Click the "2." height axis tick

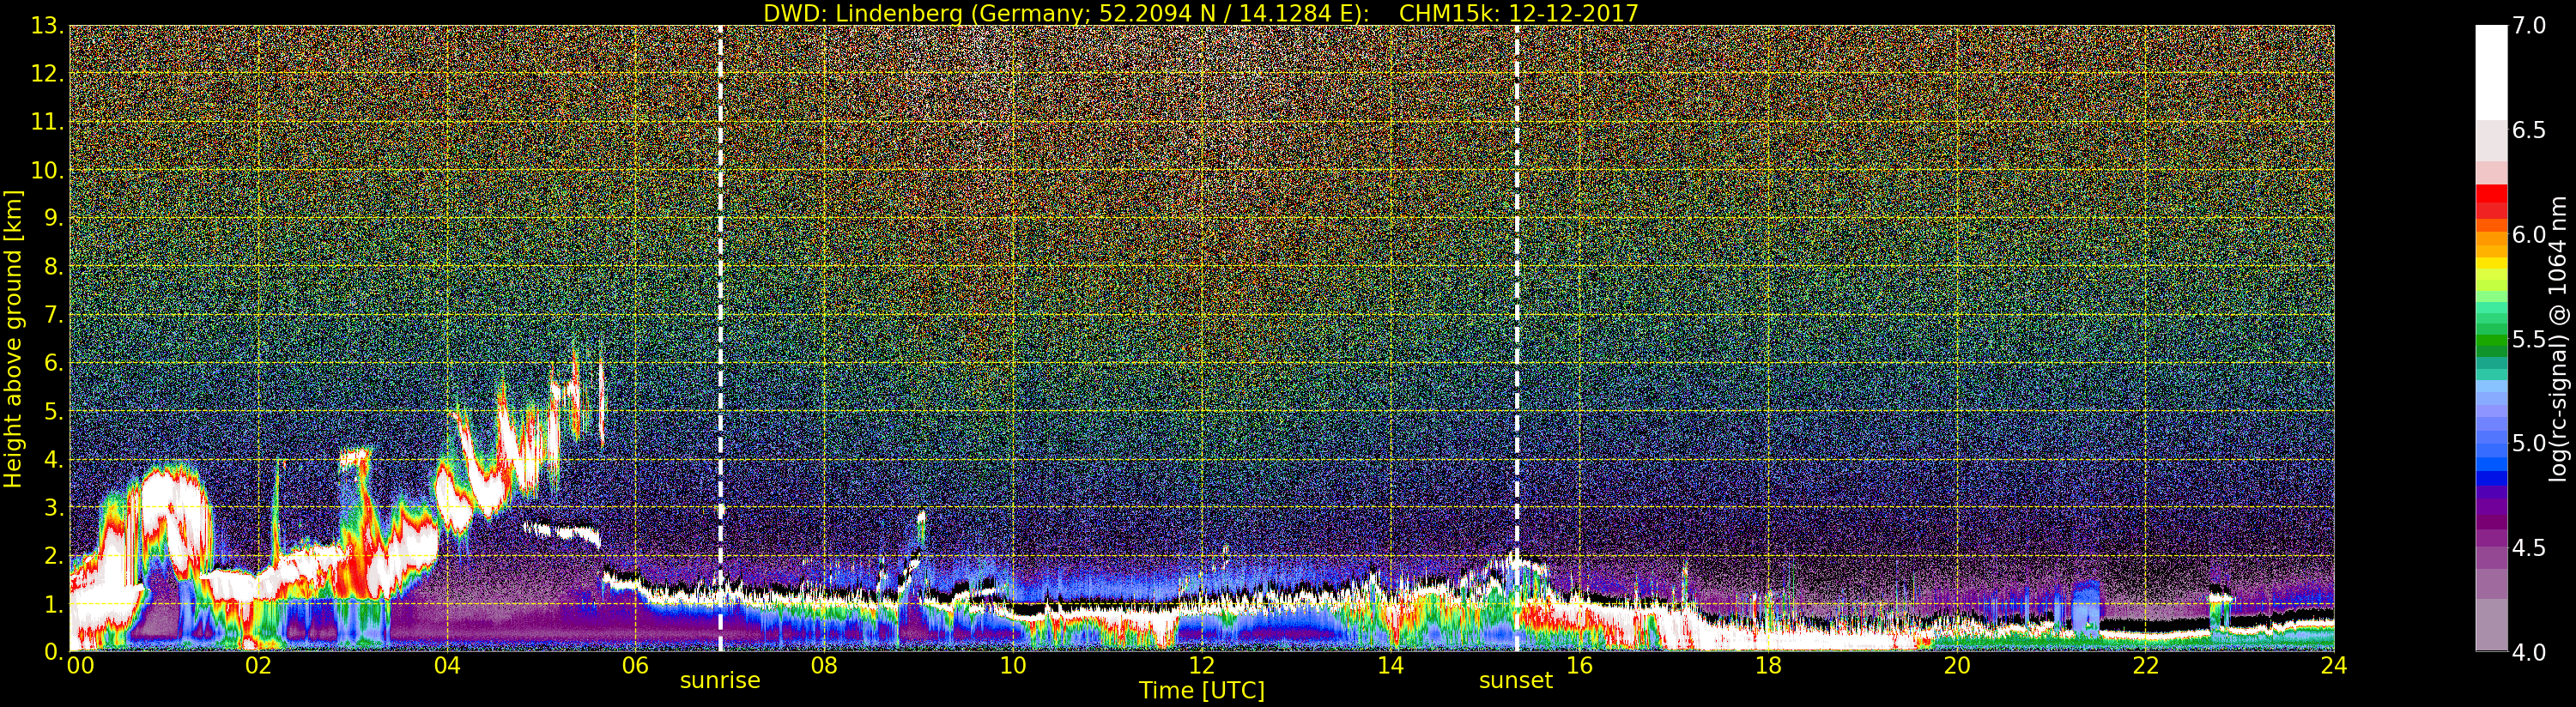54,555
